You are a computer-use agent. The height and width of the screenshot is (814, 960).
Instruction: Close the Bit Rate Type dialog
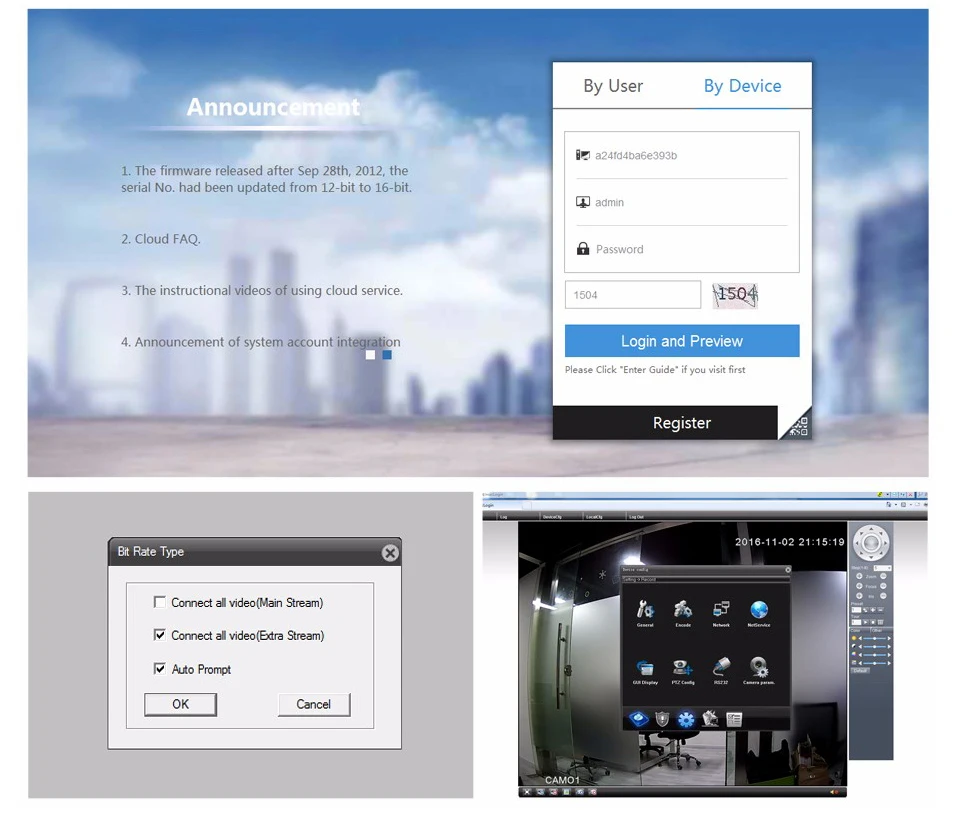[390, 553]
